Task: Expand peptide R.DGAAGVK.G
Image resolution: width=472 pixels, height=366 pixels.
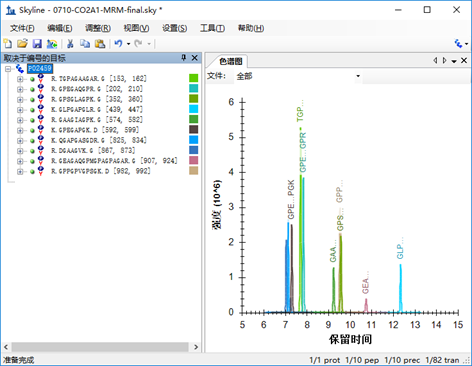Action: click(x=20, y=151)
